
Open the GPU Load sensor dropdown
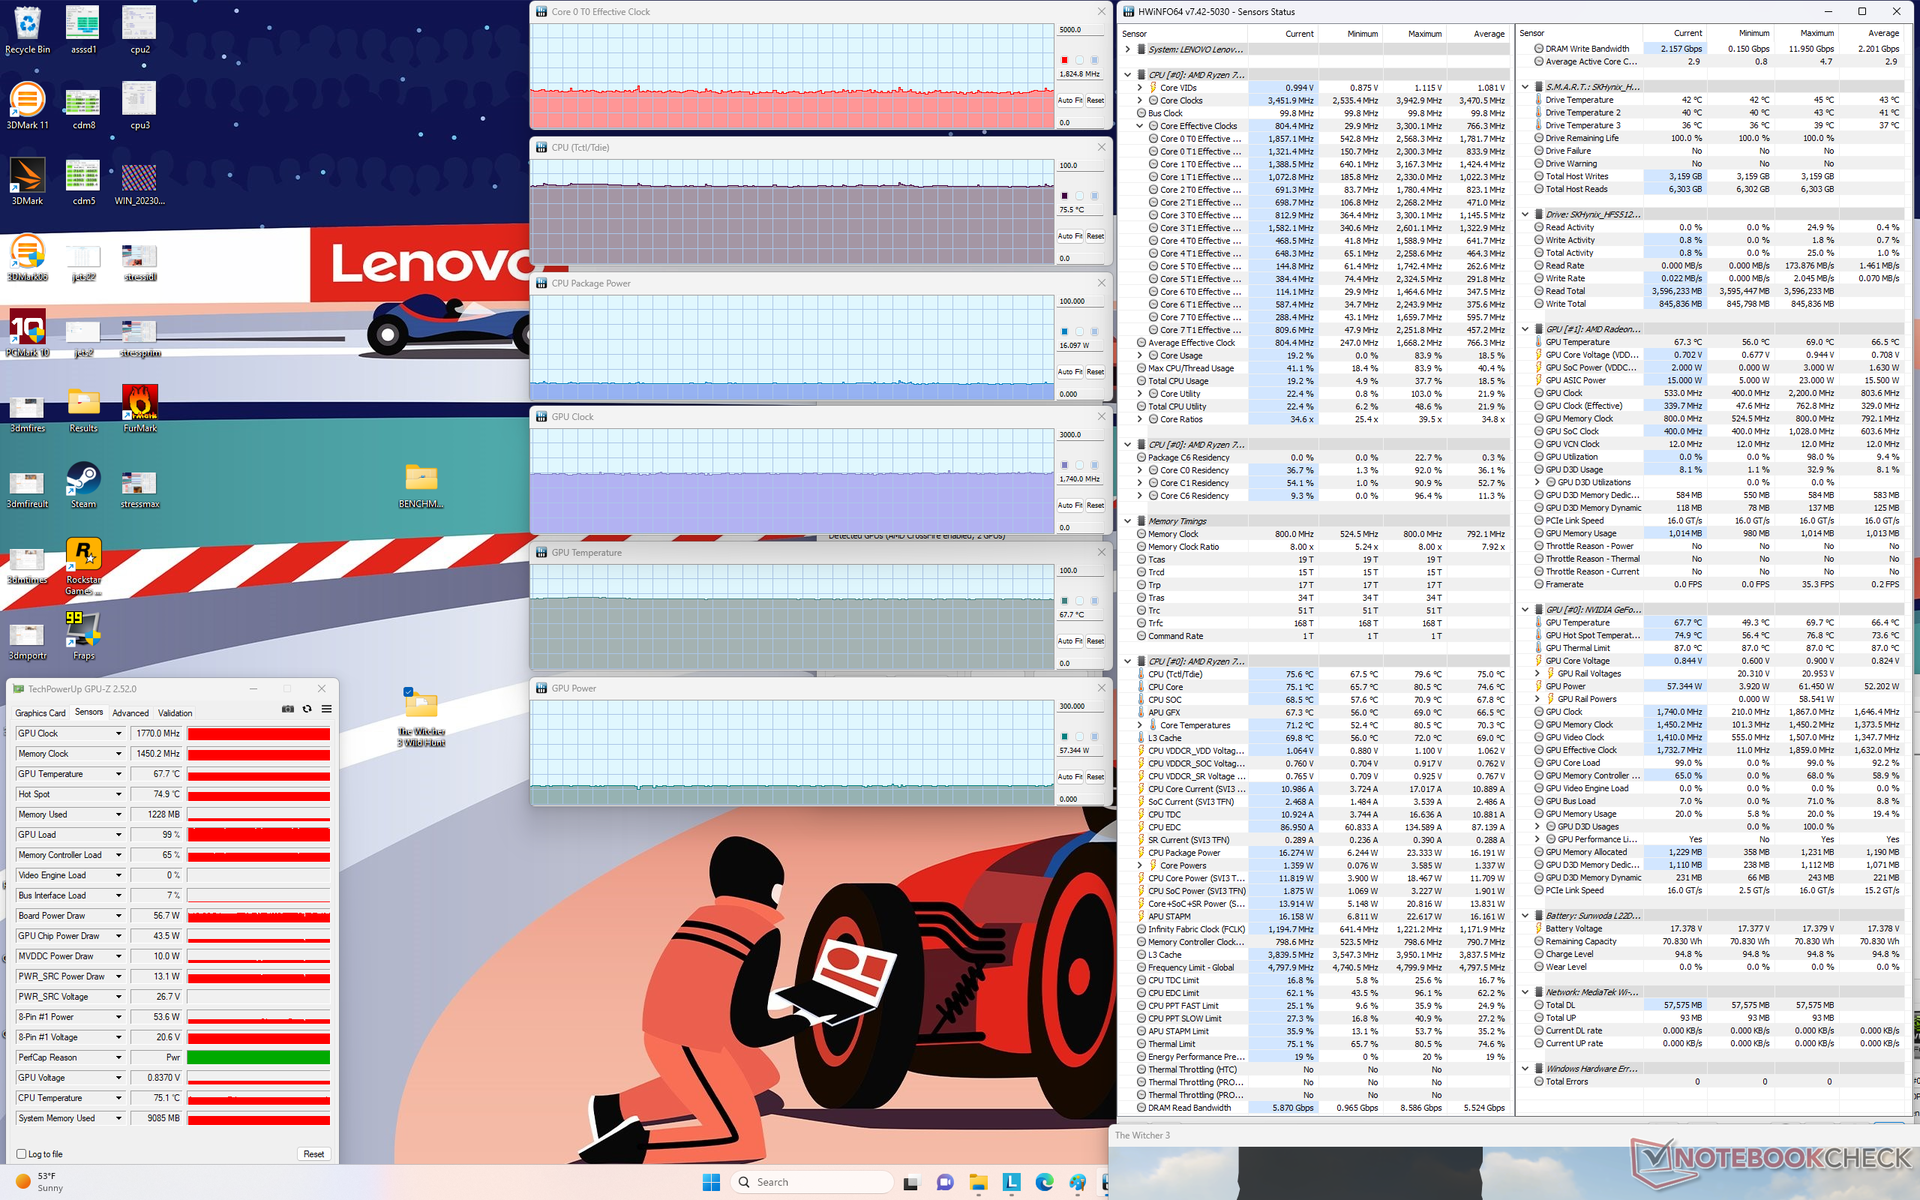pyautogui.click(x=118, y=835)
